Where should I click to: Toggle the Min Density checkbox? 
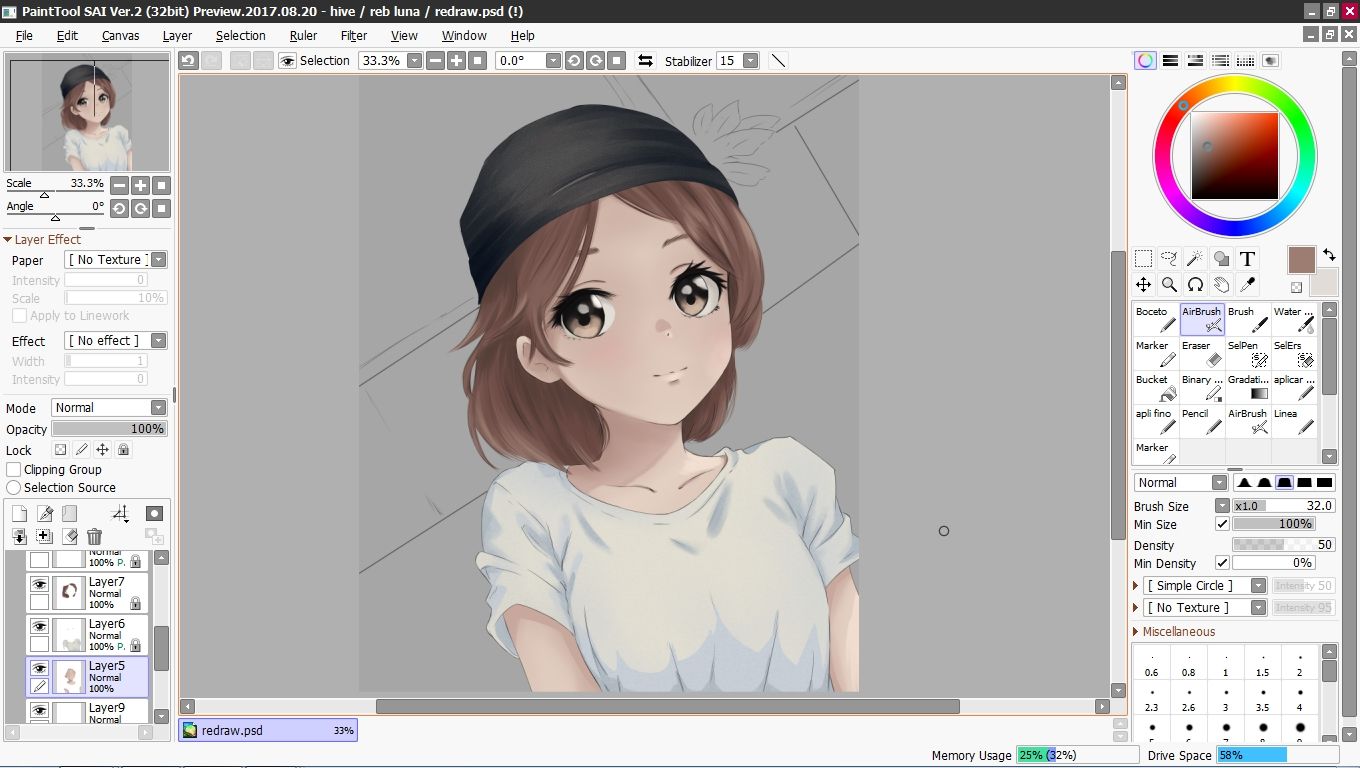tap(1222, 563)
